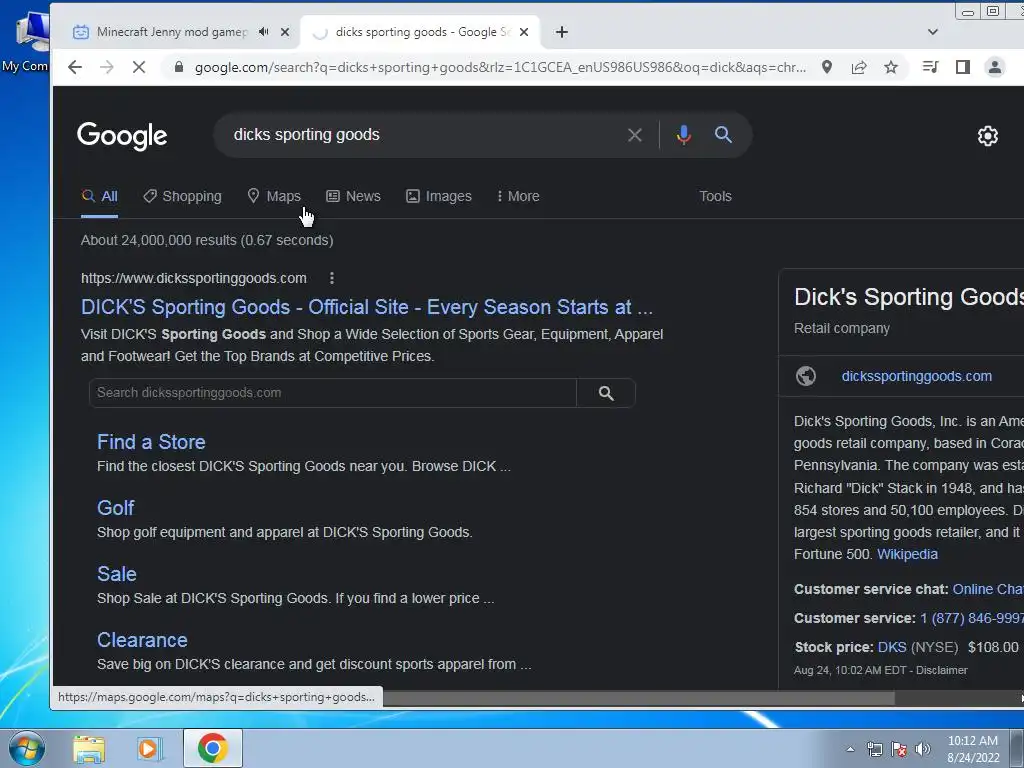Open the DICK'S Sporting Goods Official Site result
Screen dimensions: 1024x768
(367, 308)
